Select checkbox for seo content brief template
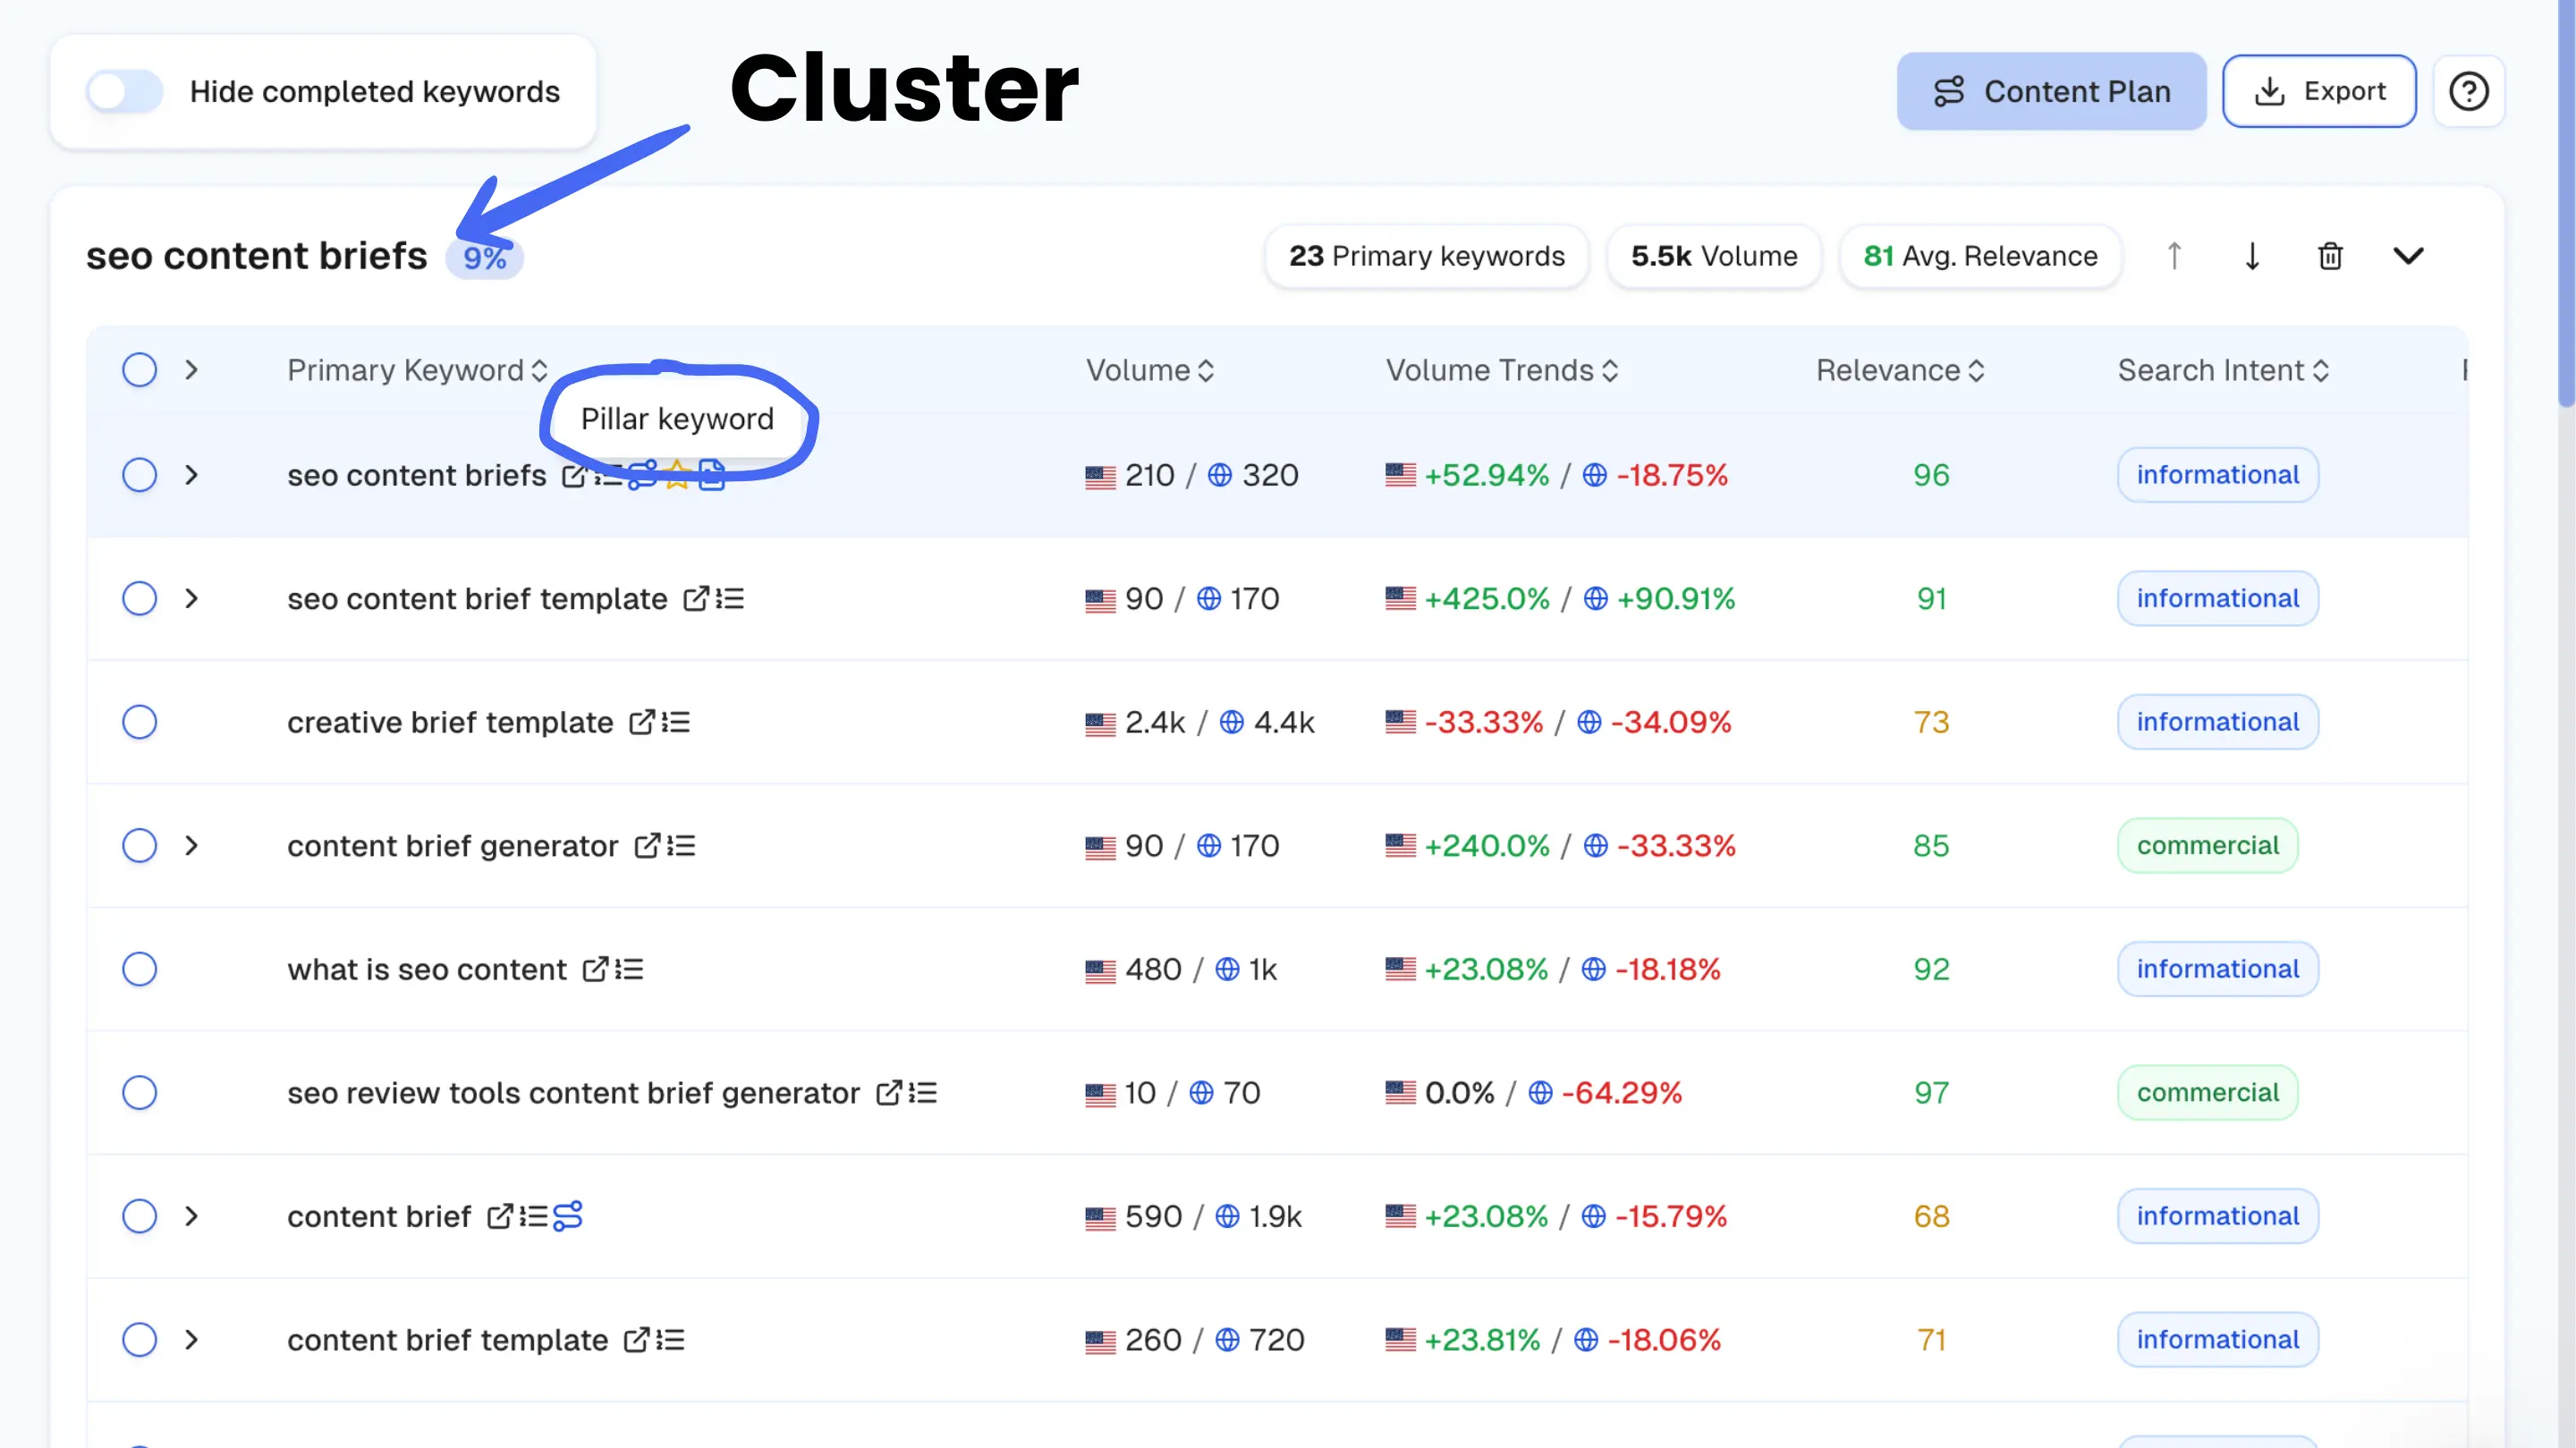 (139, 599)
